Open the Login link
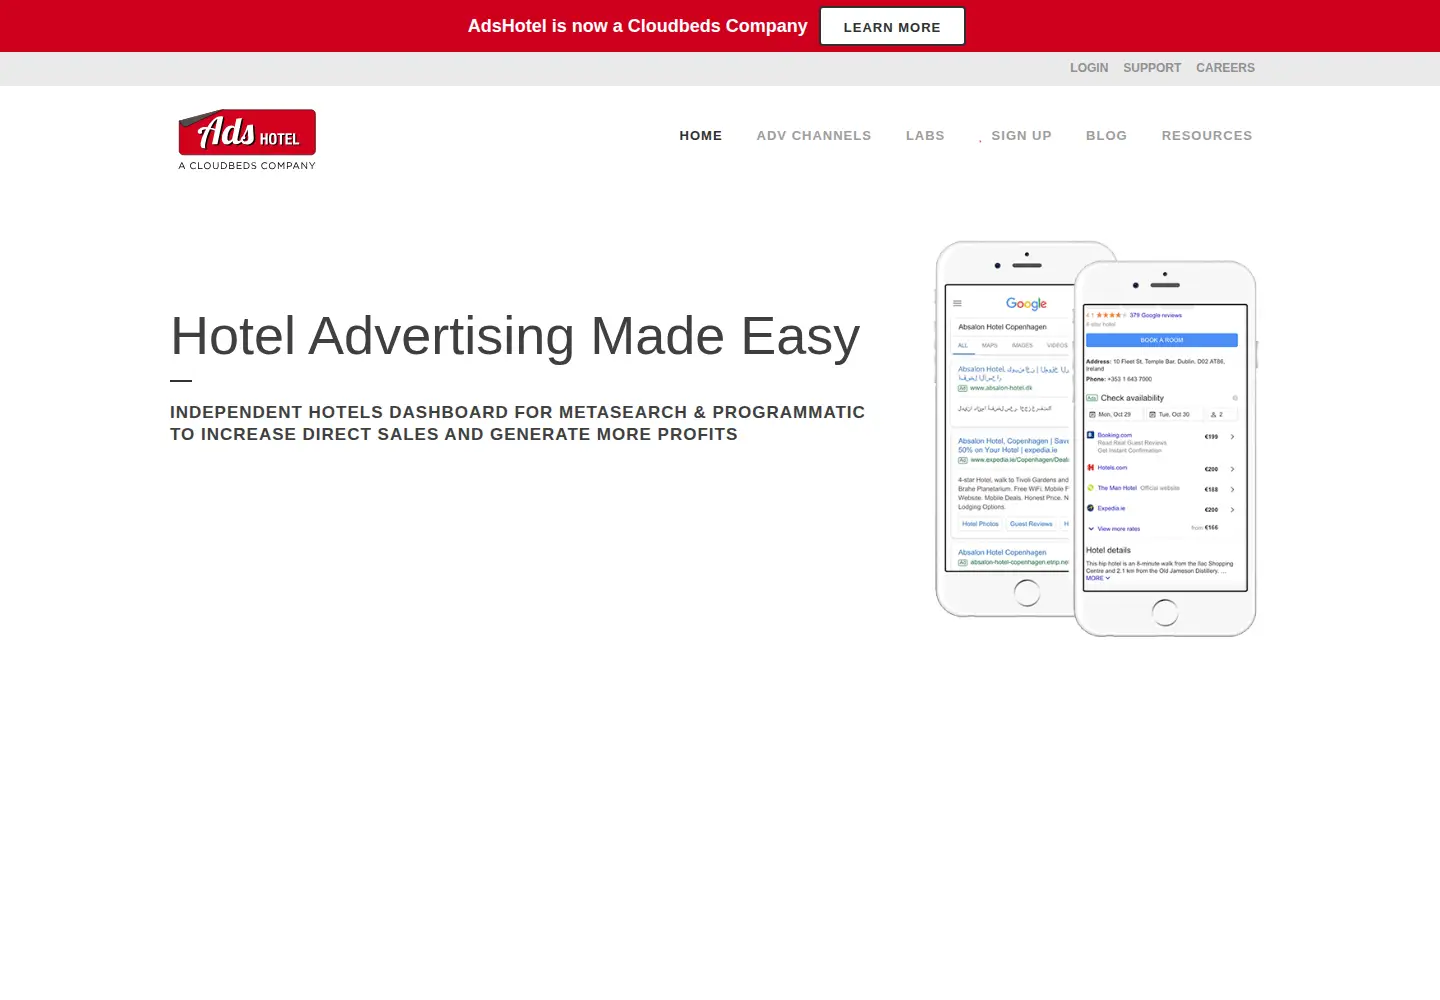This screenshot has height=1000, width=1440. click(1089, 68)
